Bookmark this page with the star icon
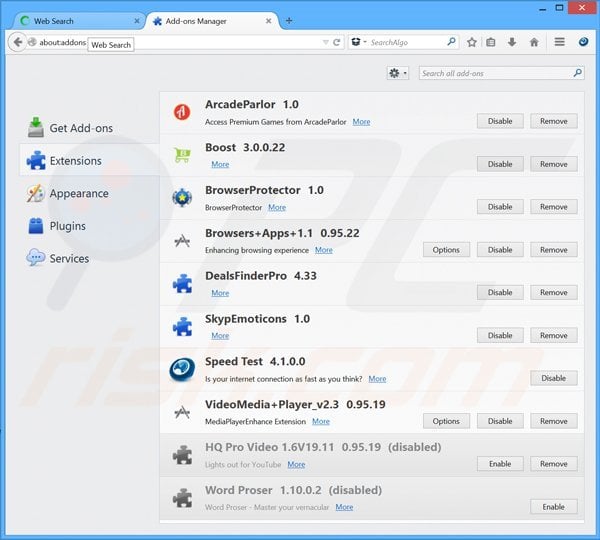This screenshot has height=540, width=600. click(x=471, y=42)
